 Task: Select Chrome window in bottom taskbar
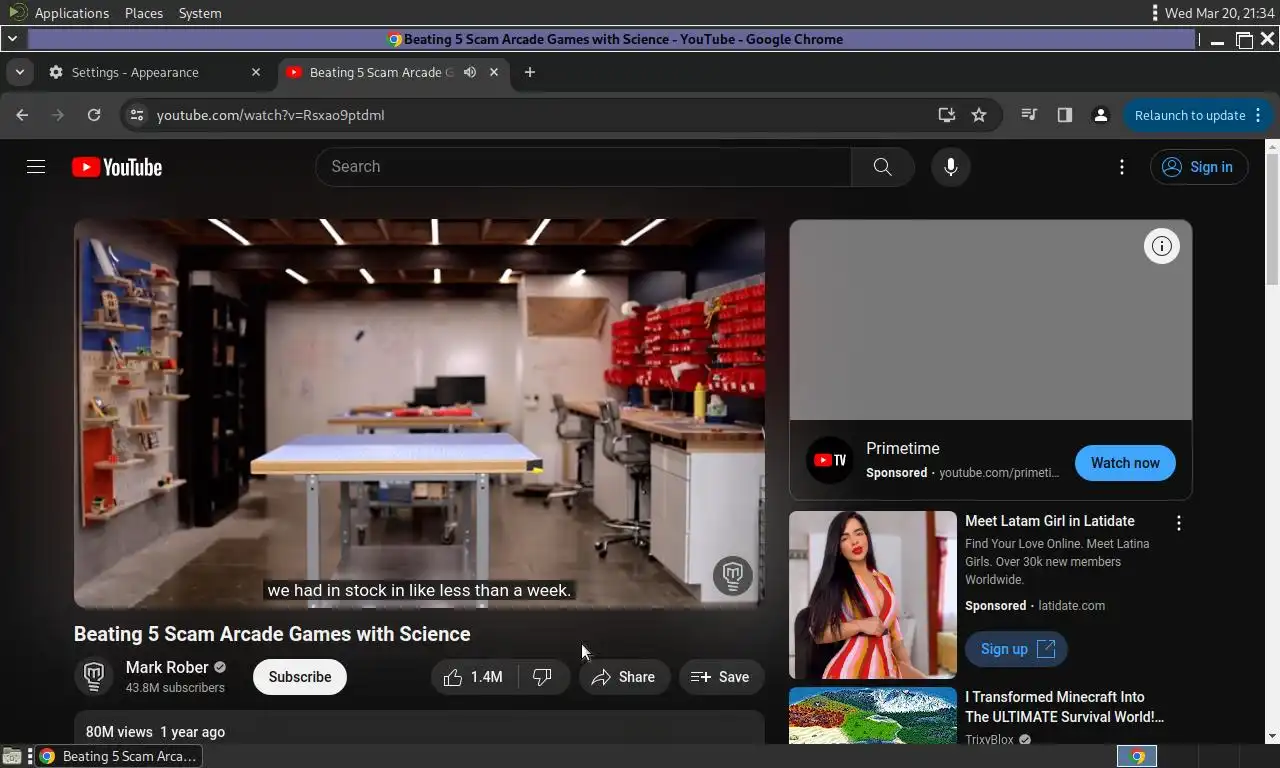(118, 756)
